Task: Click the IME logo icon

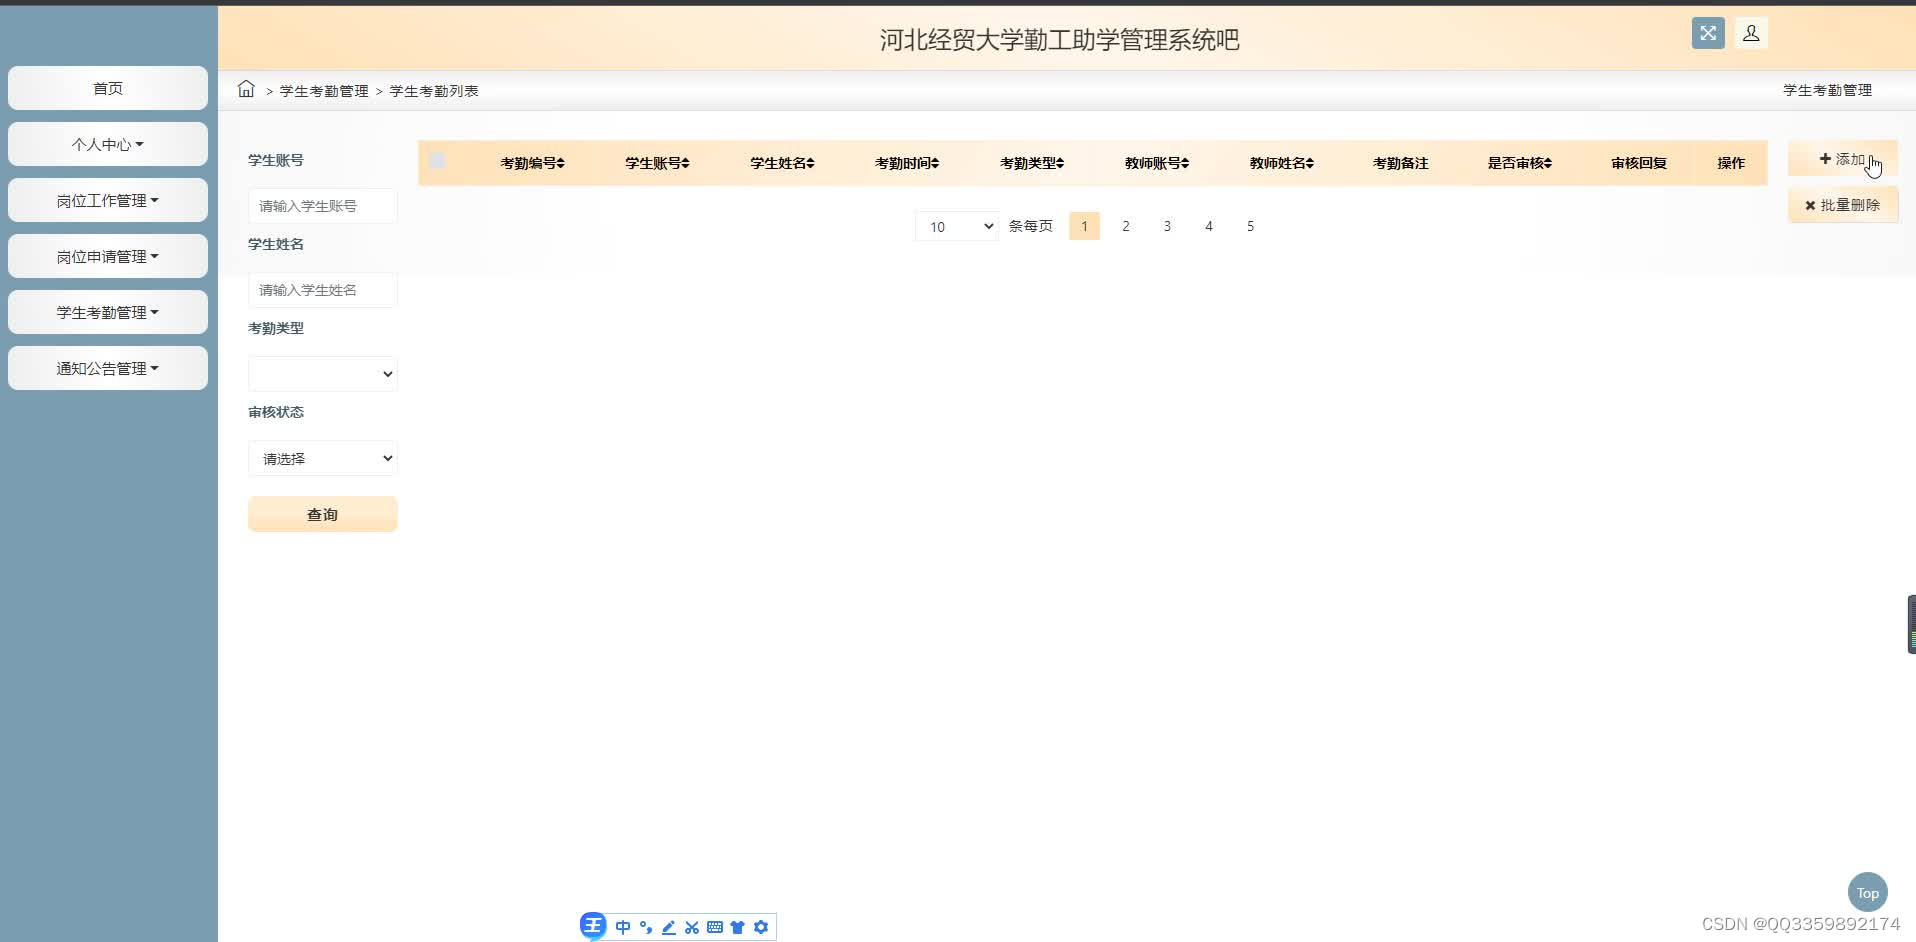Action: click(593, 926)
